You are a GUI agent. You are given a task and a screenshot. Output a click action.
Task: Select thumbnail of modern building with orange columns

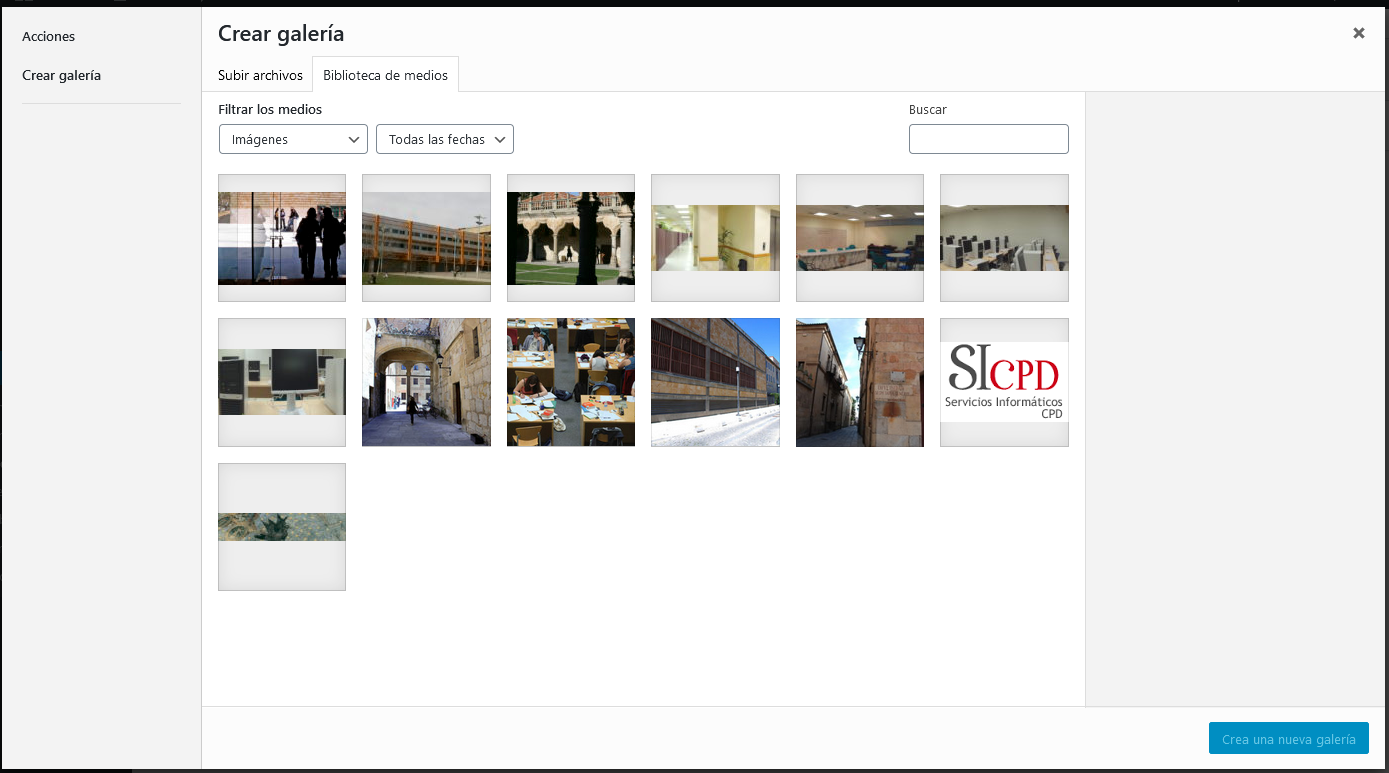pos(426,238)
